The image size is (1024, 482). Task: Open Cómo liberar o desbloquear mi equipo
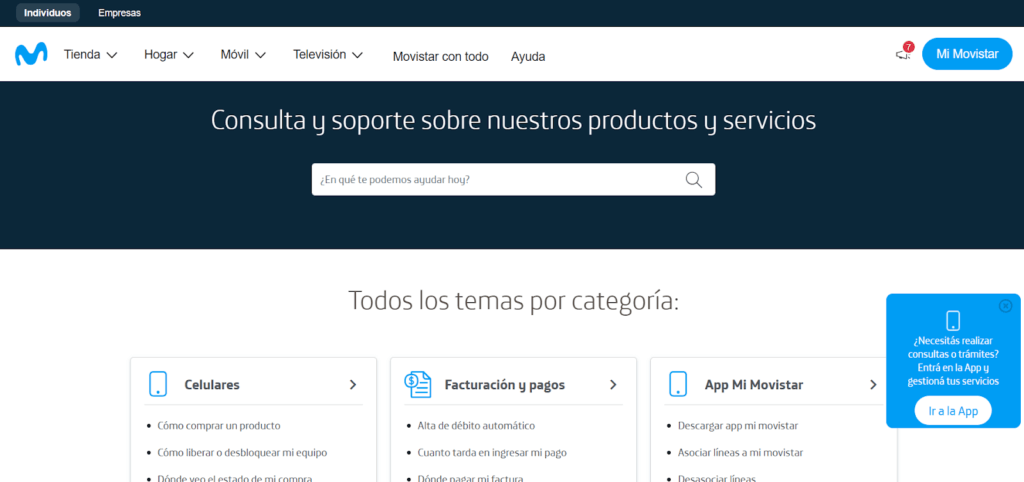[x=242, y=452]
